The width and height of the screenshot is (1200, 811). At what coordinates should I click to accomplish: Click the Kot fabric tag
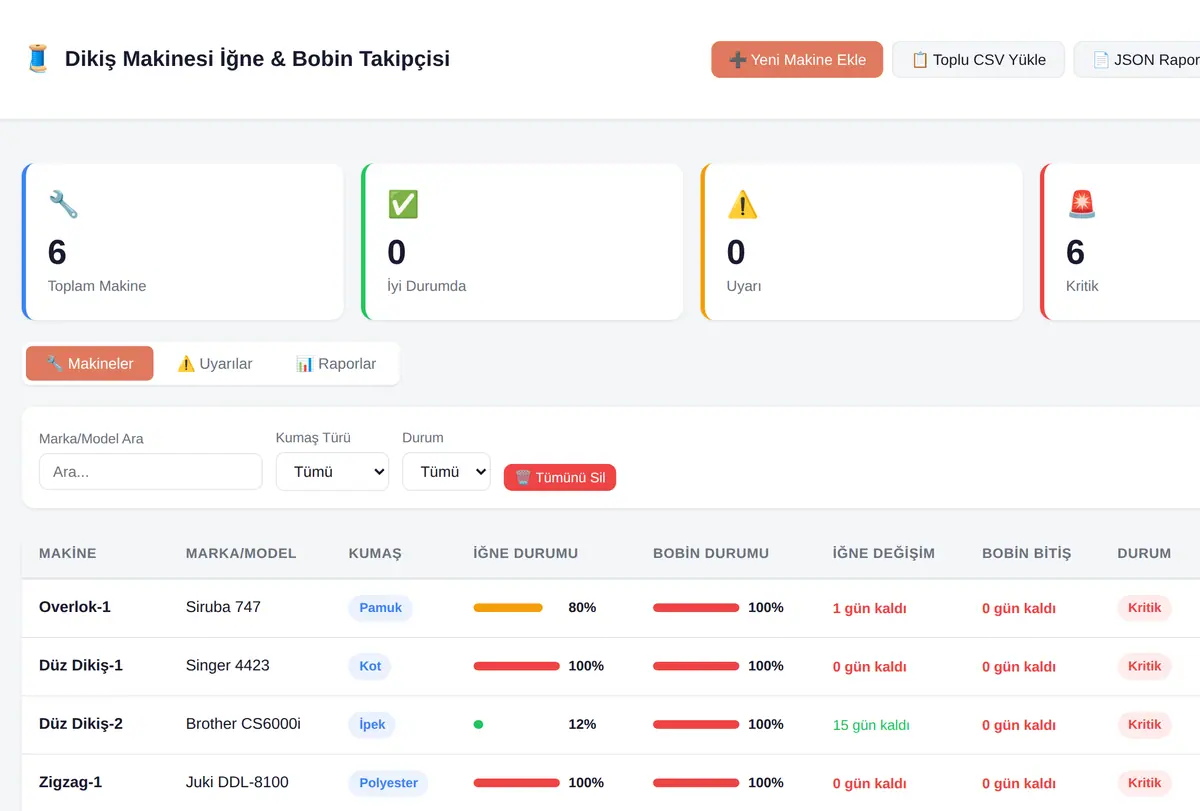370,666
